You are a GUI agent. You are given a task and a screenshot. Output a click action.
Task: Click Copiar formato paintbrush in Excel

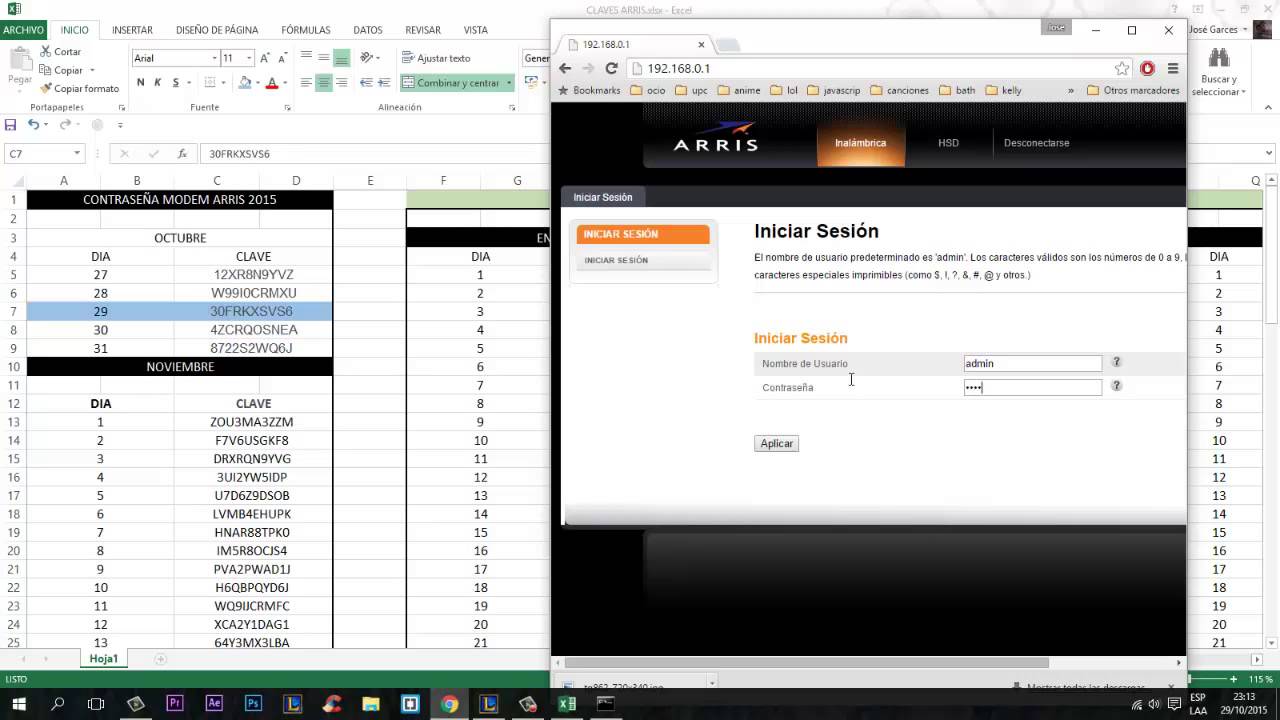79,89
